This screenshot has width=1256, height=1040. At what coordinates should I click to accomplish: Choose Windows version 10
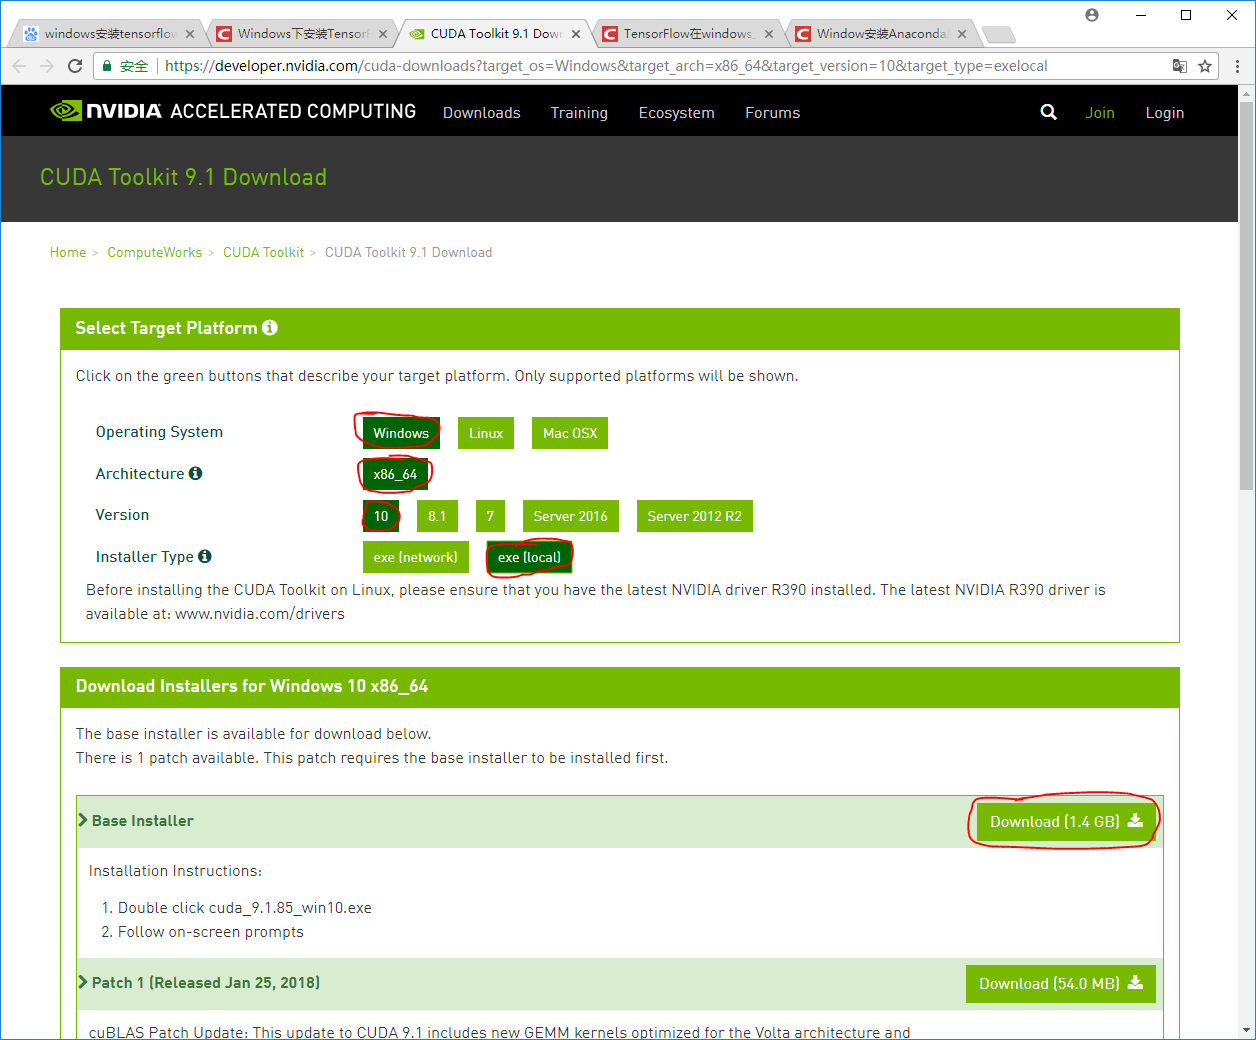pyautogui.click(x=381, y=516)
